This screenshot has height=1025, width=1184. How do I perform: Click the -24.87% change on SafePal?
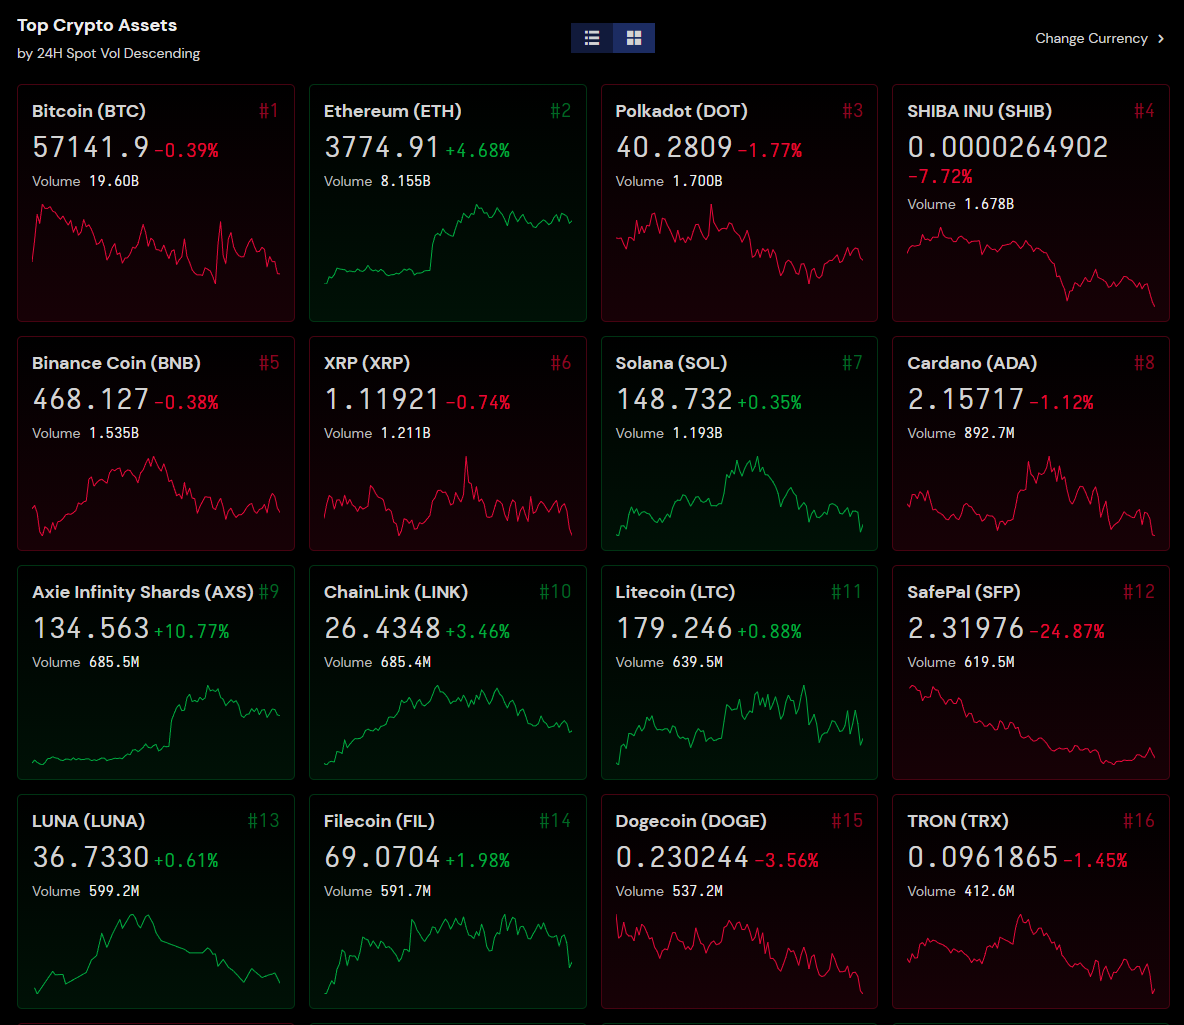click(x=1067, y=631)
